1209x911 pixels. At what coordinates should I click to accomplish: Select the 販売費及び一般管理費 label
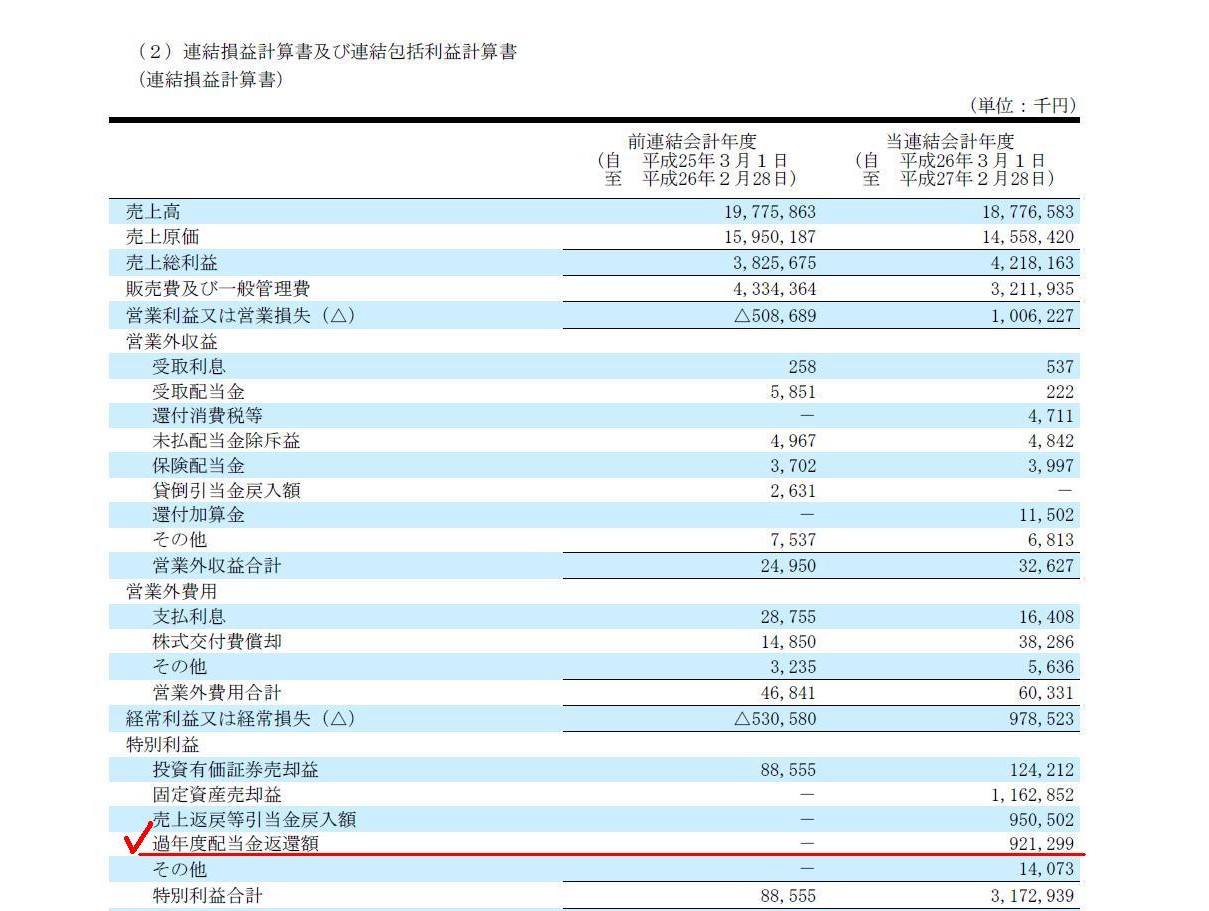218,289
